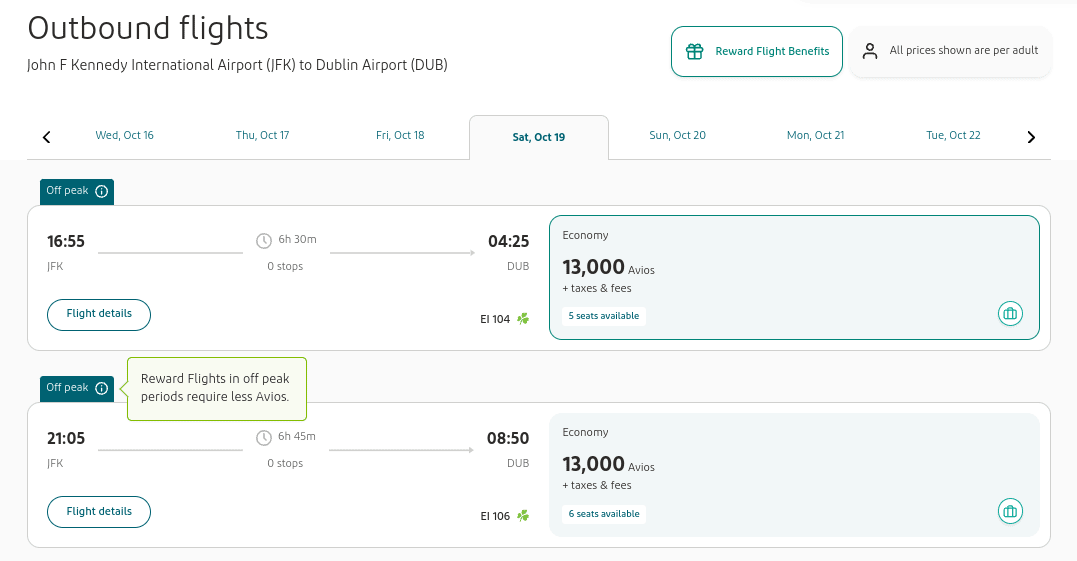Click the 16:55 departure time
The height and width of the screenshot is (561, 1077).
tap(66, 242)
